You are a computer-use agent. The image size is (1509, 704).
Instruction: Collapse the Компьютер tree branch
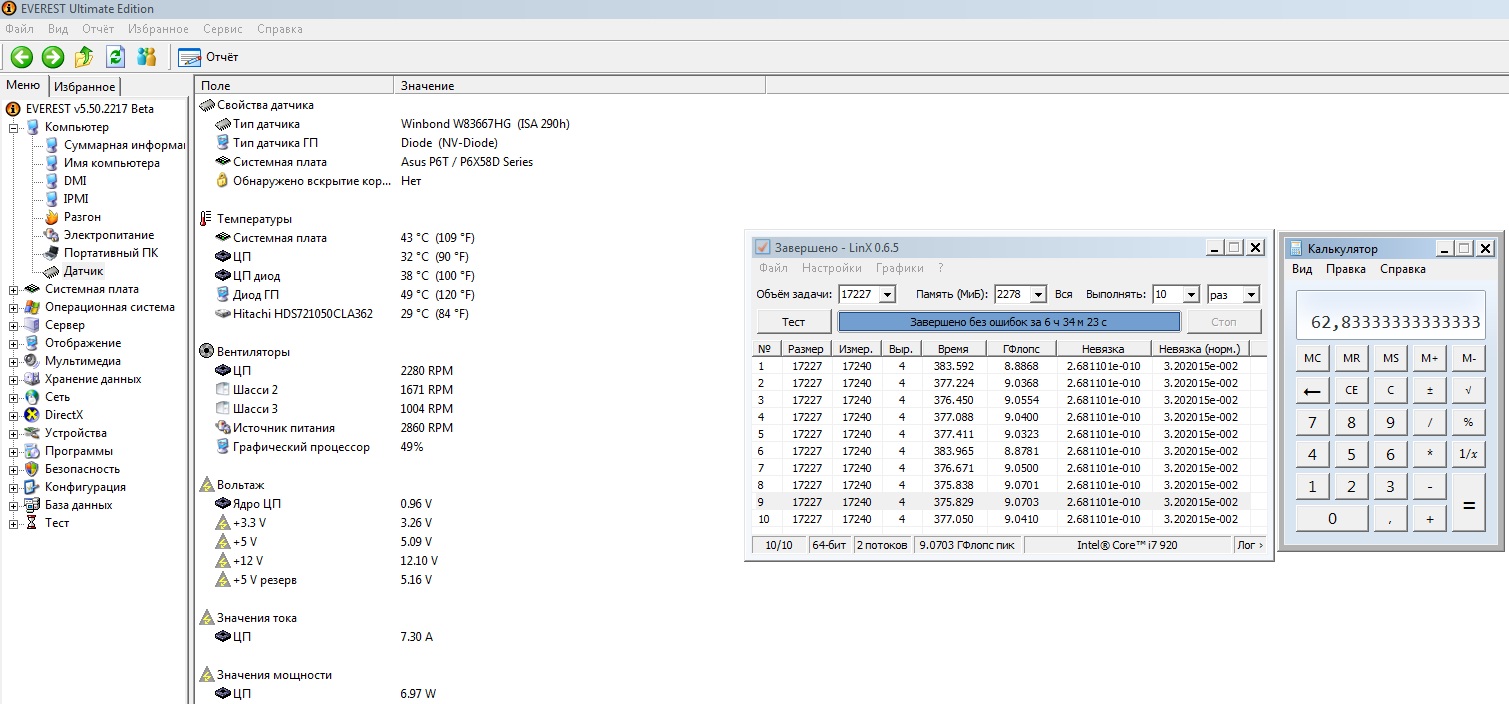click(x=14, y=128)
